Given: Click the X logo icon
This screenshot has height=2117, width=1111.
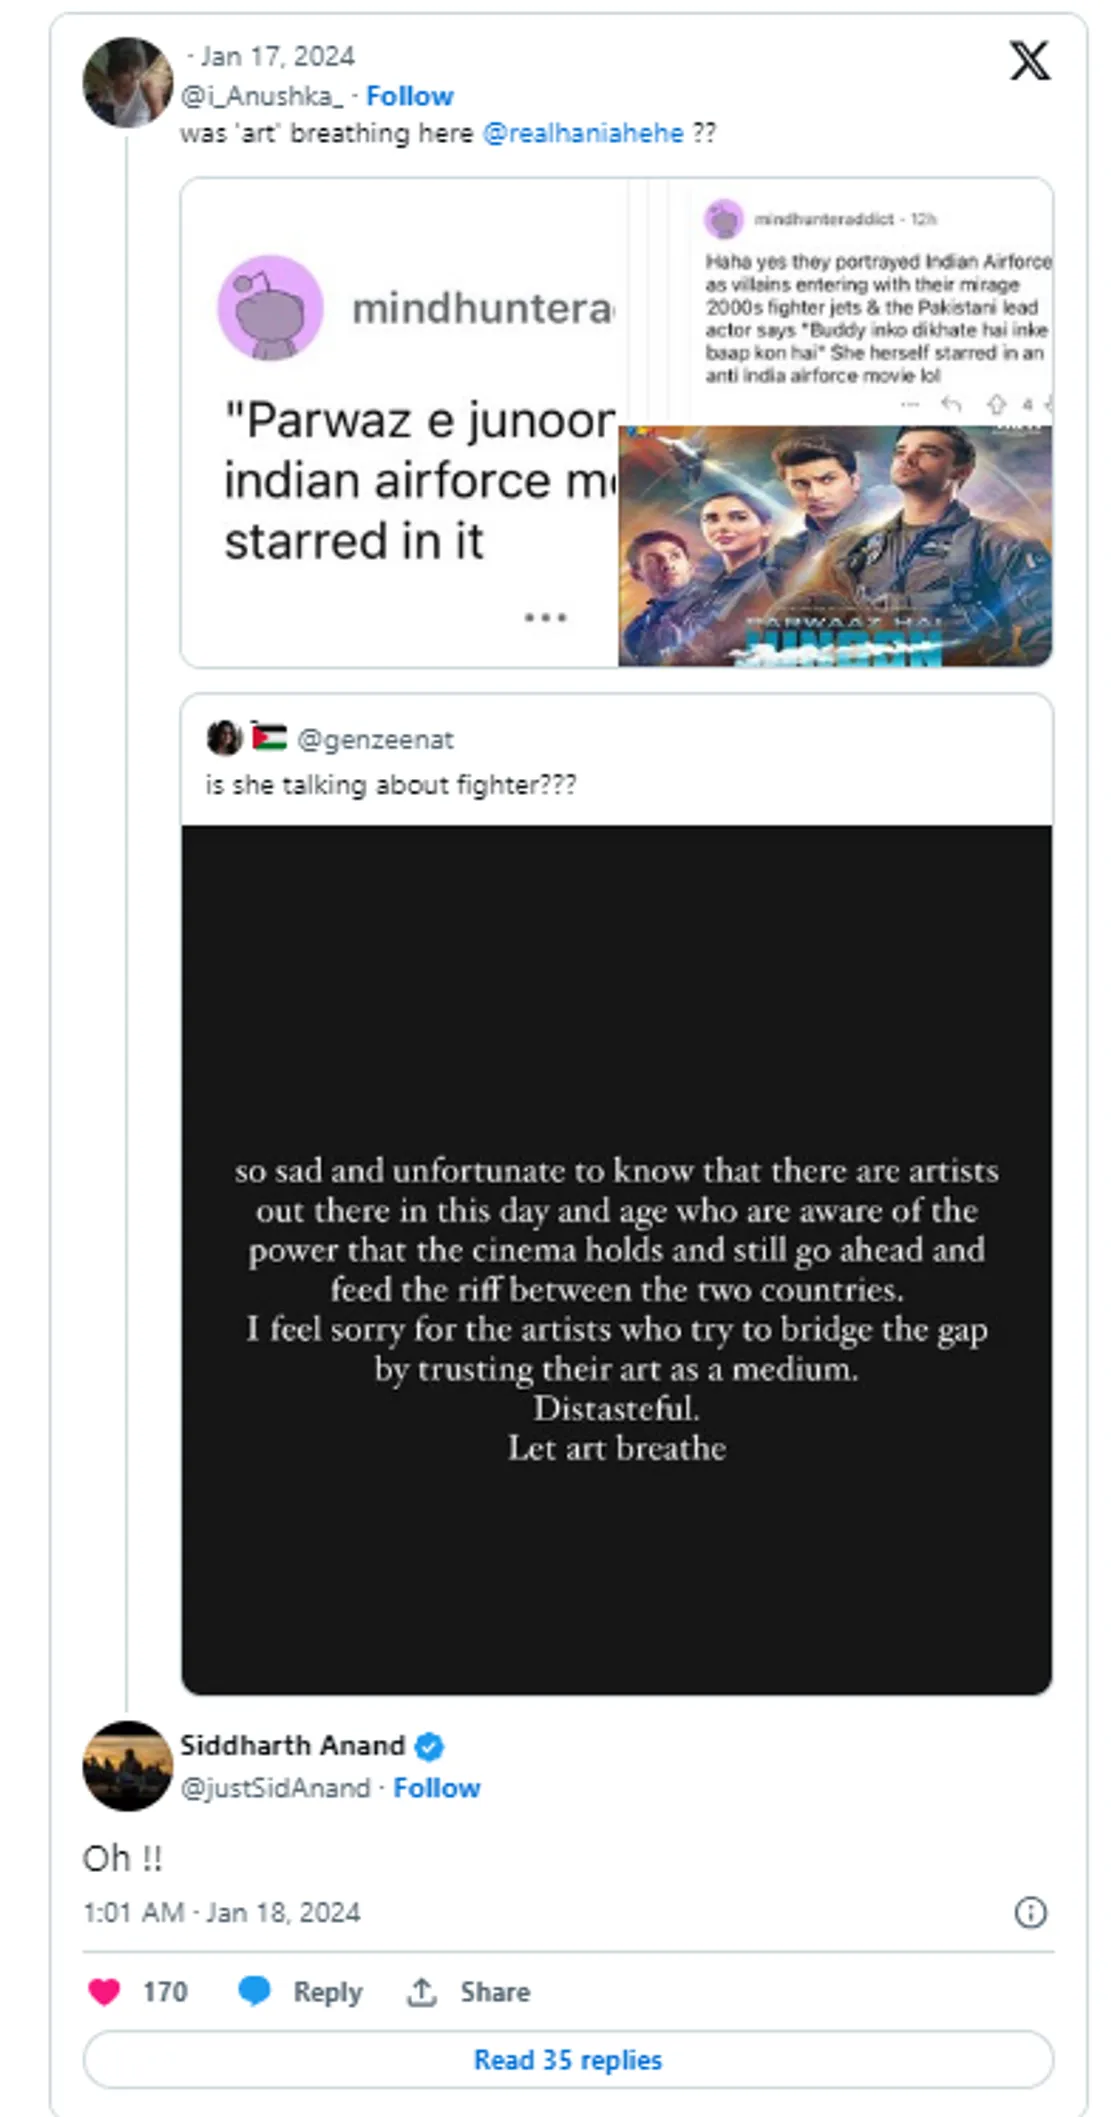Looking at the screenshot, I should coord(1029,61).
